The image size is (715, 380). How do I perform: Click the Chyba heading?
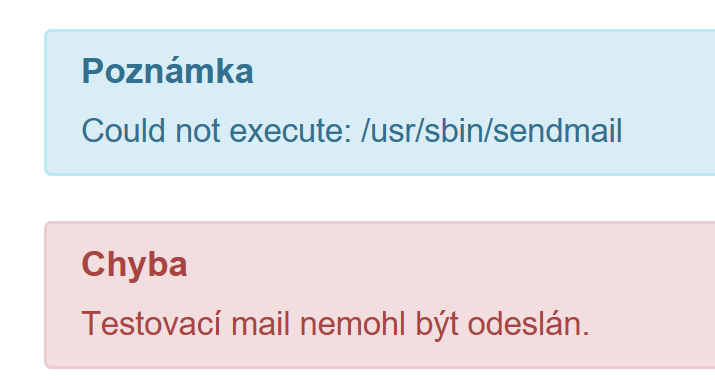point(135,265)
